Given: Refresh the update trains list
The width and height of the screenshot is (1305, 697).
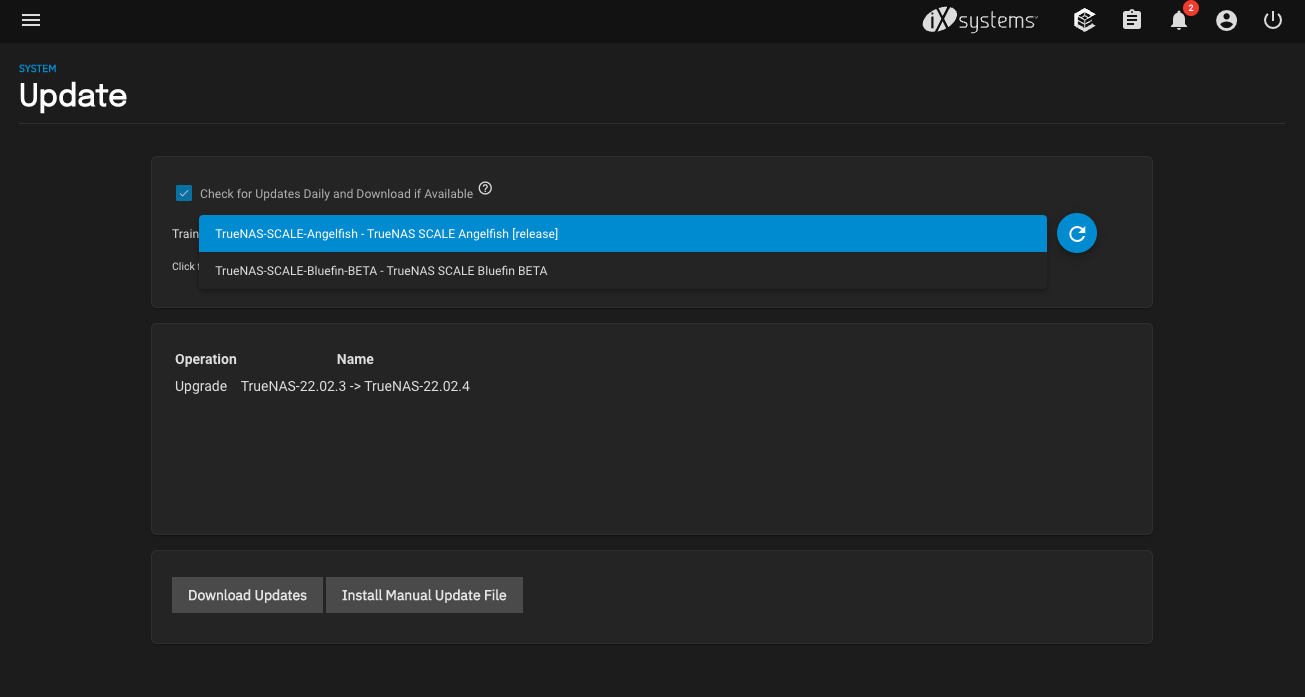Looking at the screenshot, I should tap(1077, 233).
